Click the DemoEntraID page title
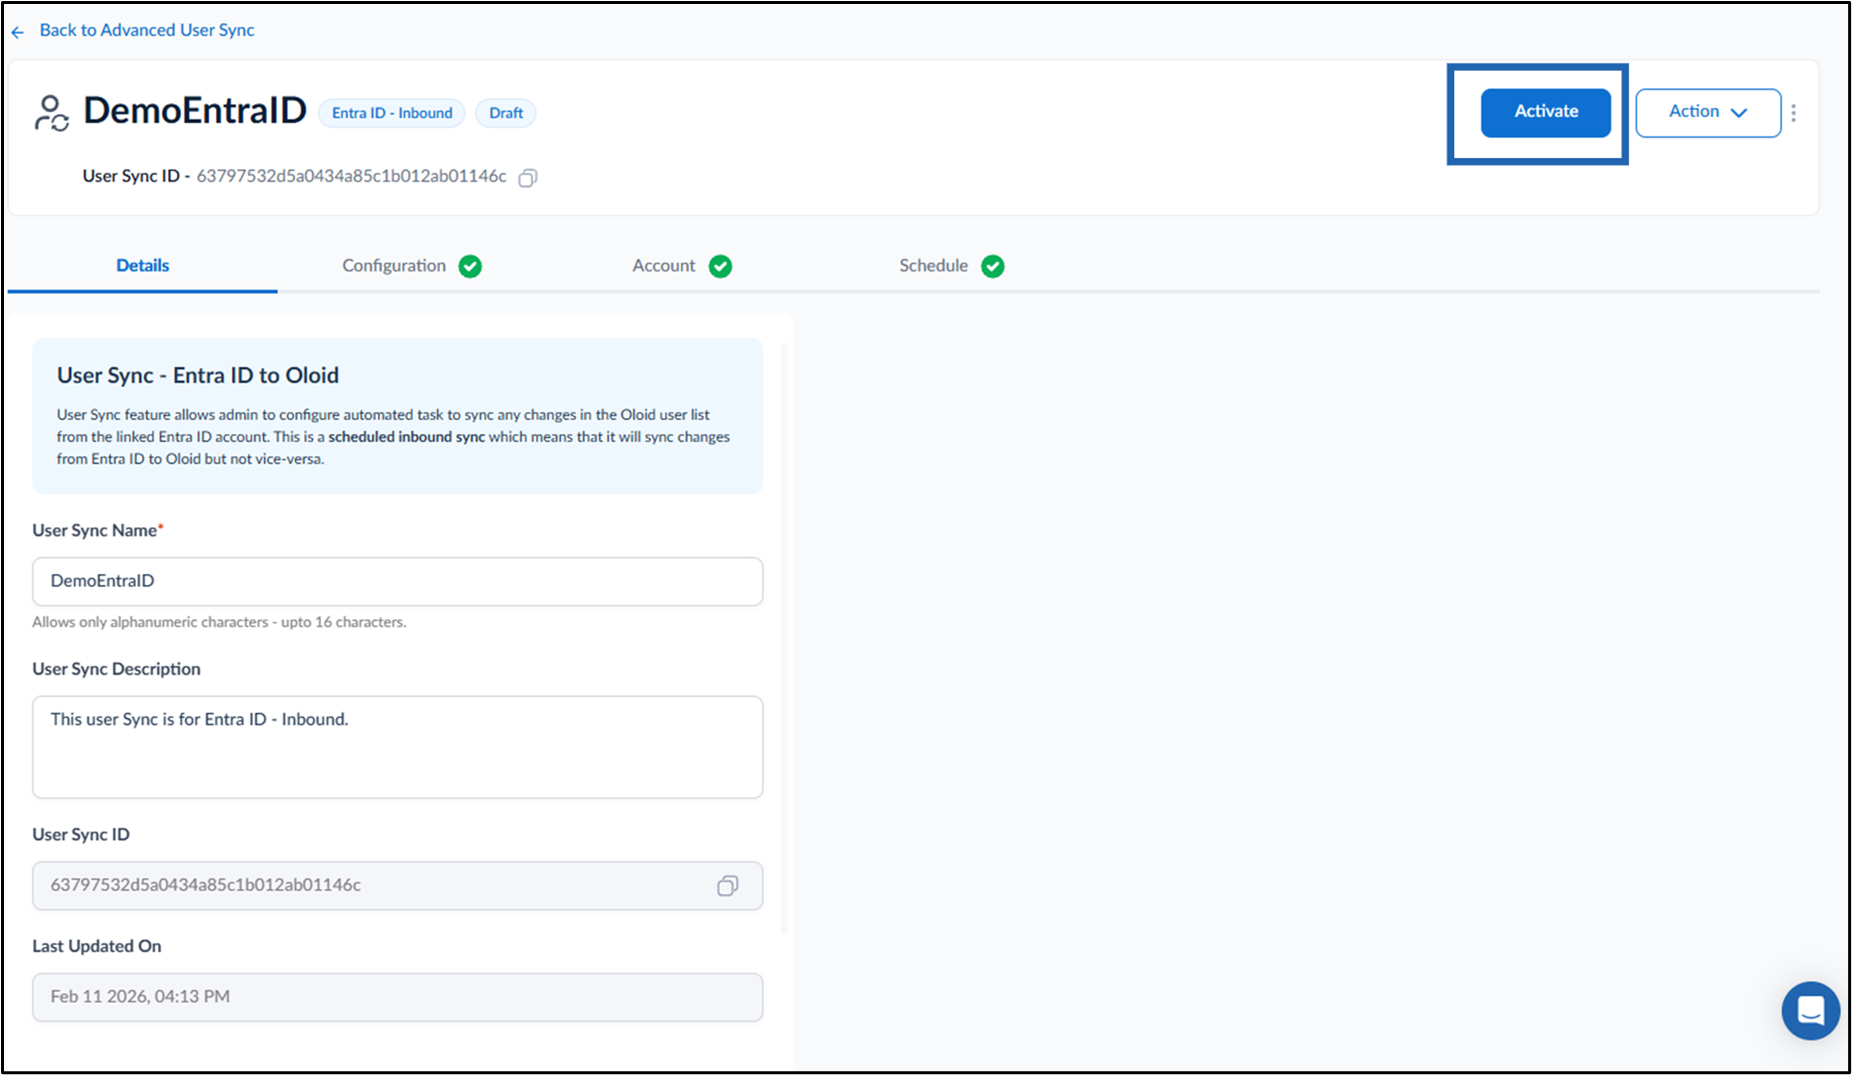 (x=195, y=111)
